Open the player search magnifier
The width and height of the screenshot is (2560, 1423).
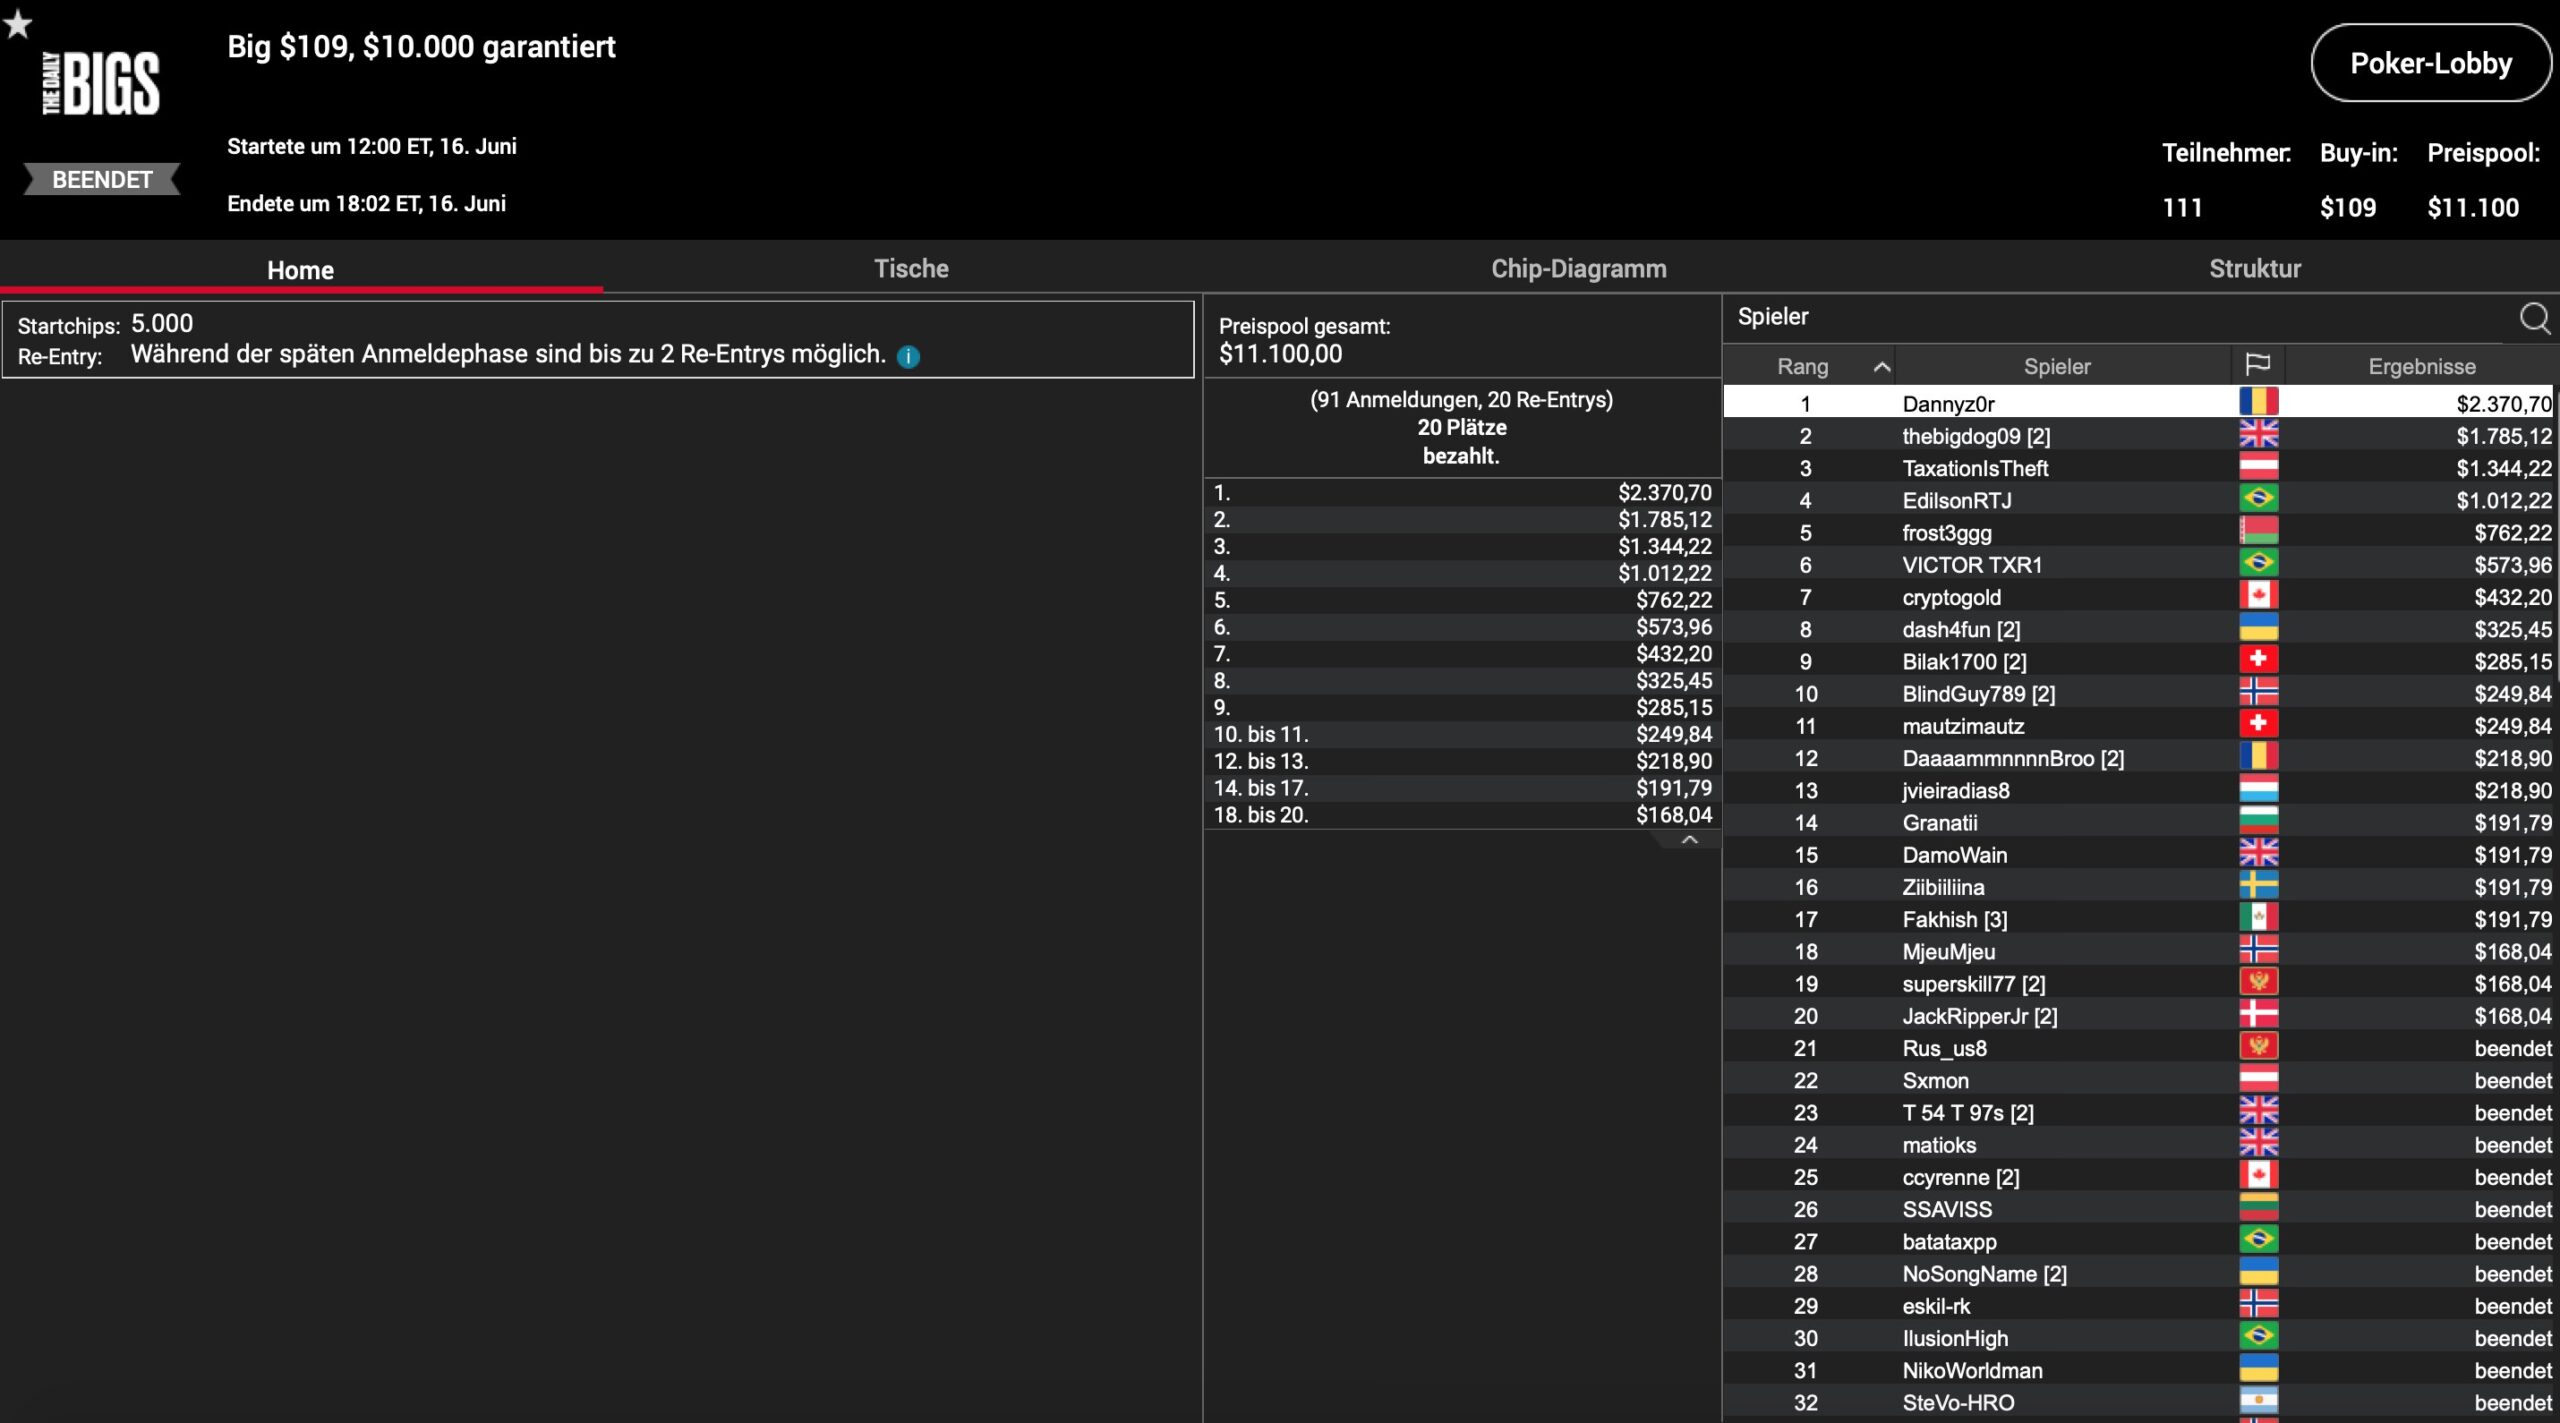pos(2533,318)
